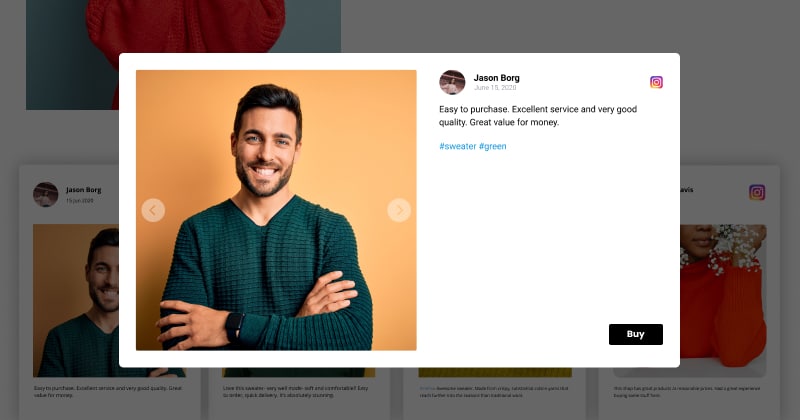
Task: Click the large green sweater photo
Action: tap(276, 210)
